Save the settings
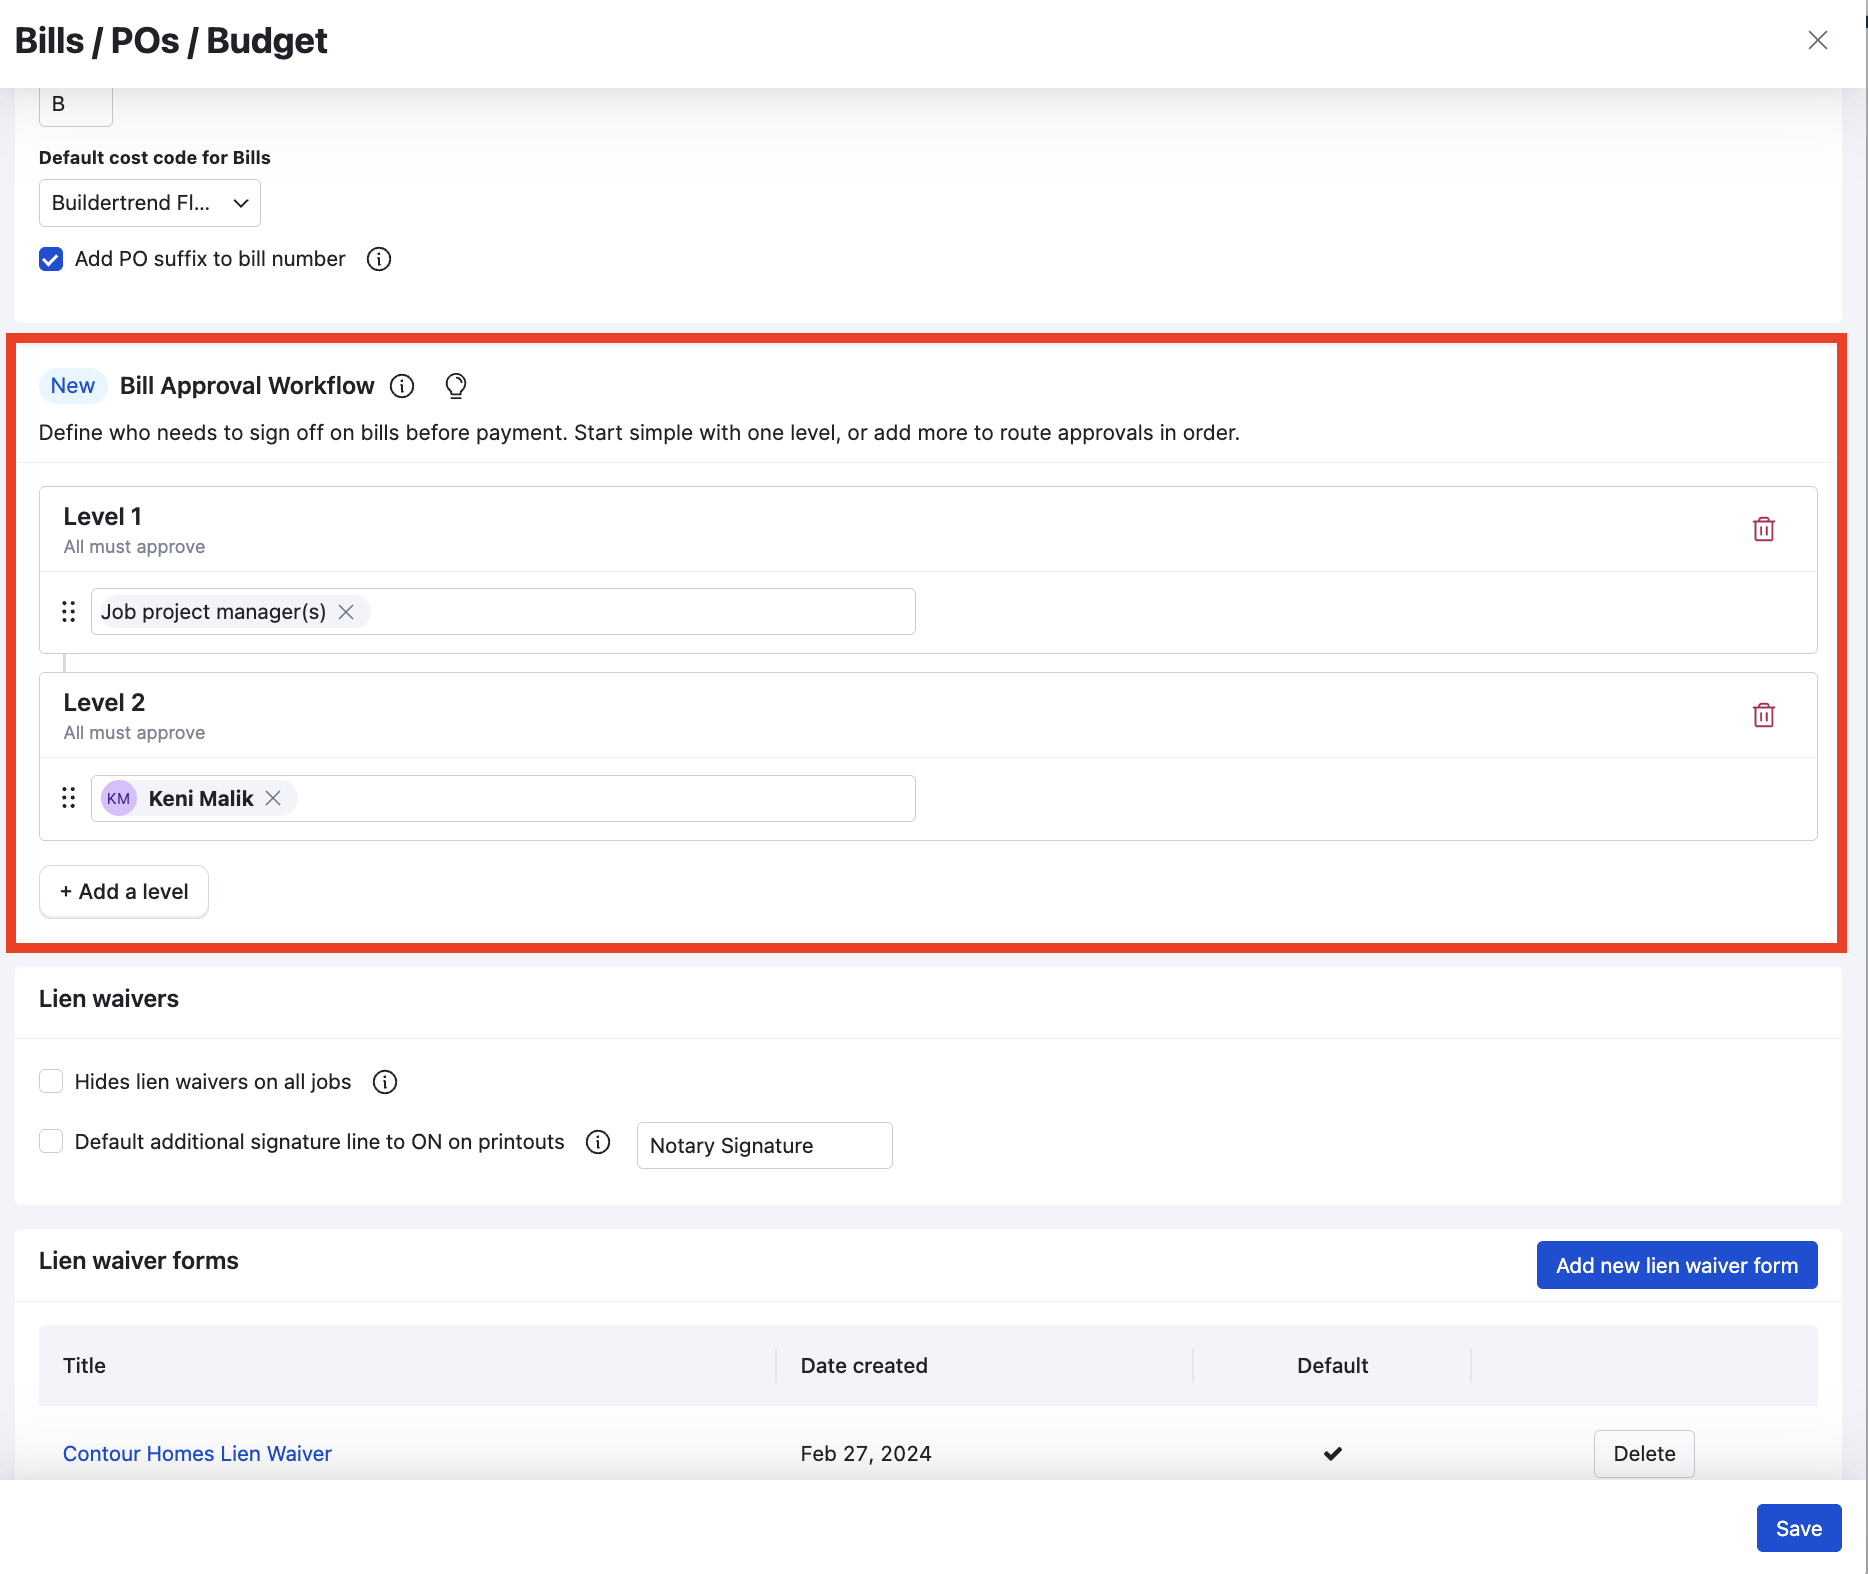The image size is (1868, 1574). 1799,1529
